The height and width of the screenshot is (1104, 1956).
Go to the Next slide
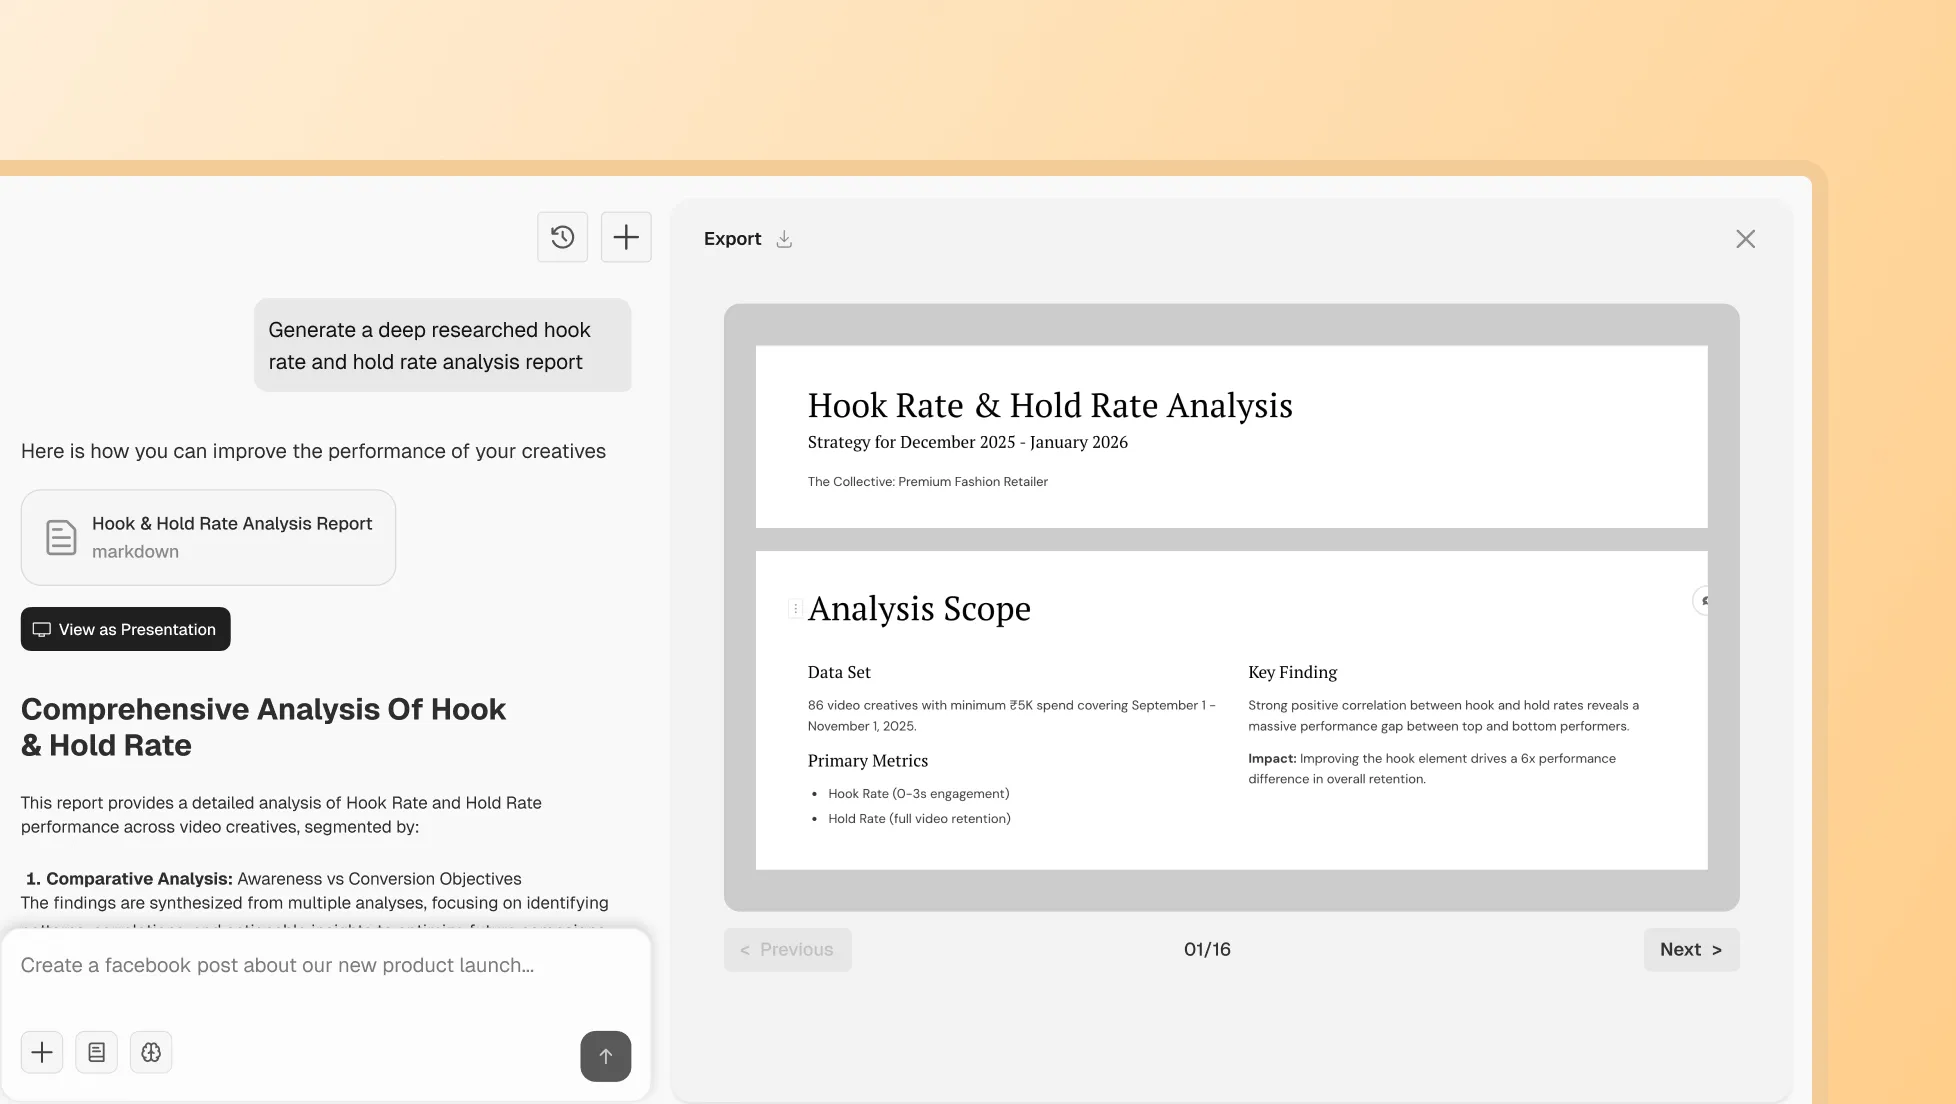point(1690,949)
